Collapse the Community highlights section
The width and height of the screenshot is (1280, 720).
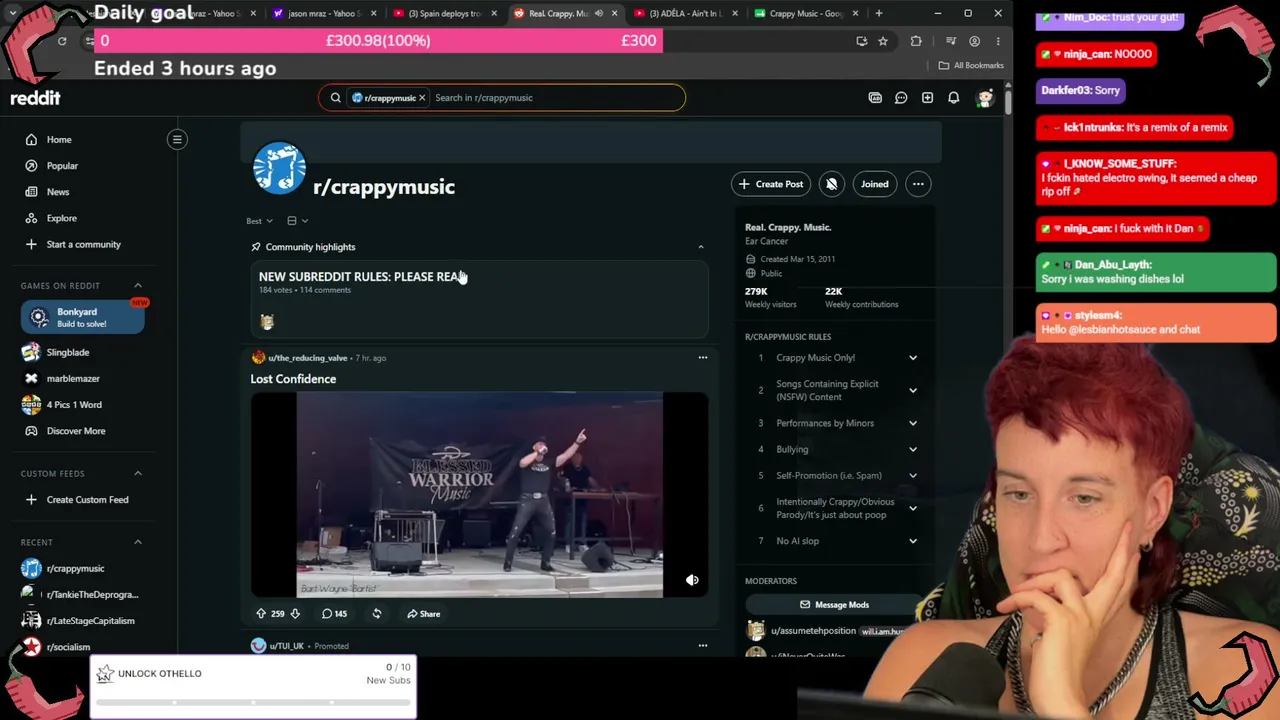click(700, 247)
